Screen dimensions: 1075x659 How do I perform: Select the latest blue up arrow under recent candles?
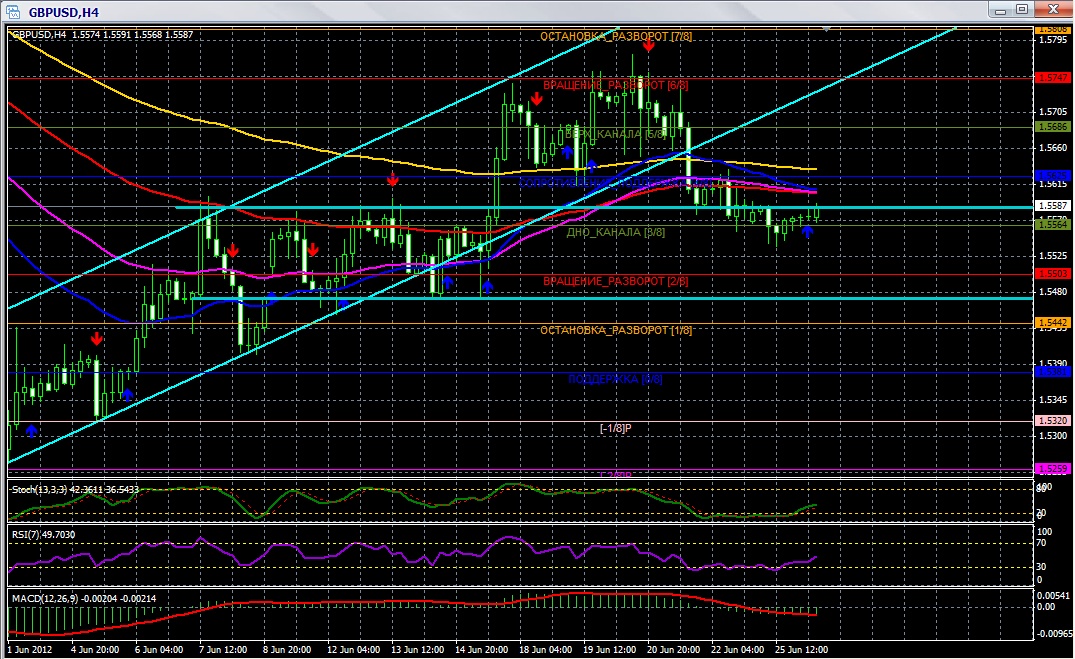(807, 232)
